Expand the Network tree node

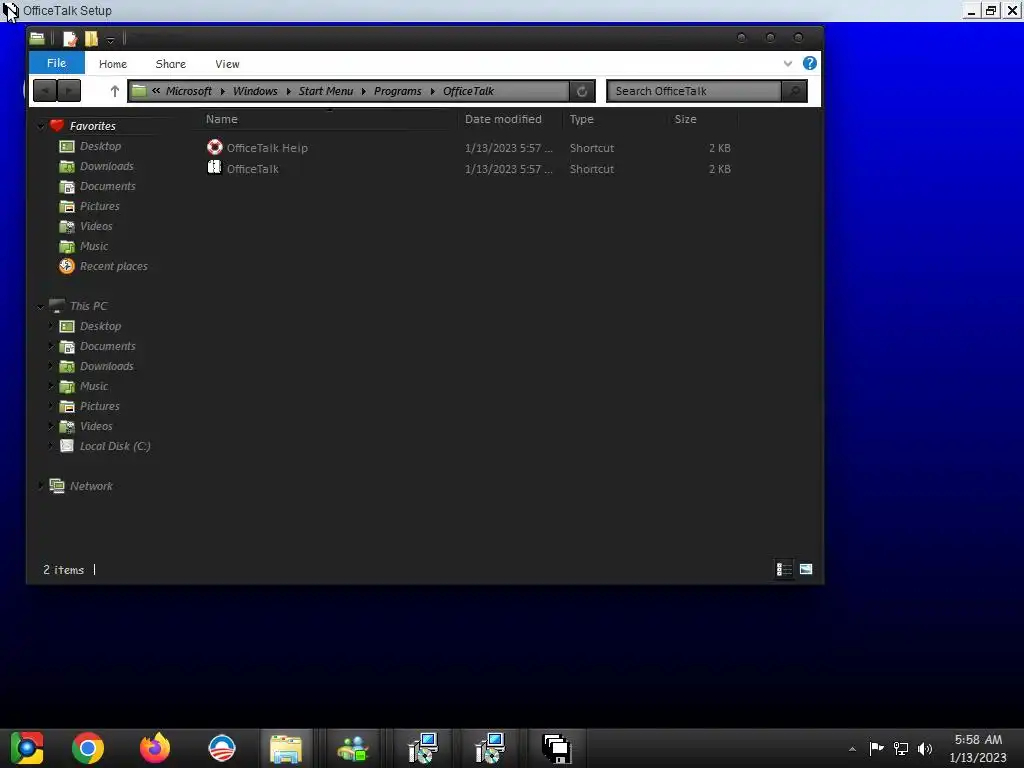coord(40,486)
